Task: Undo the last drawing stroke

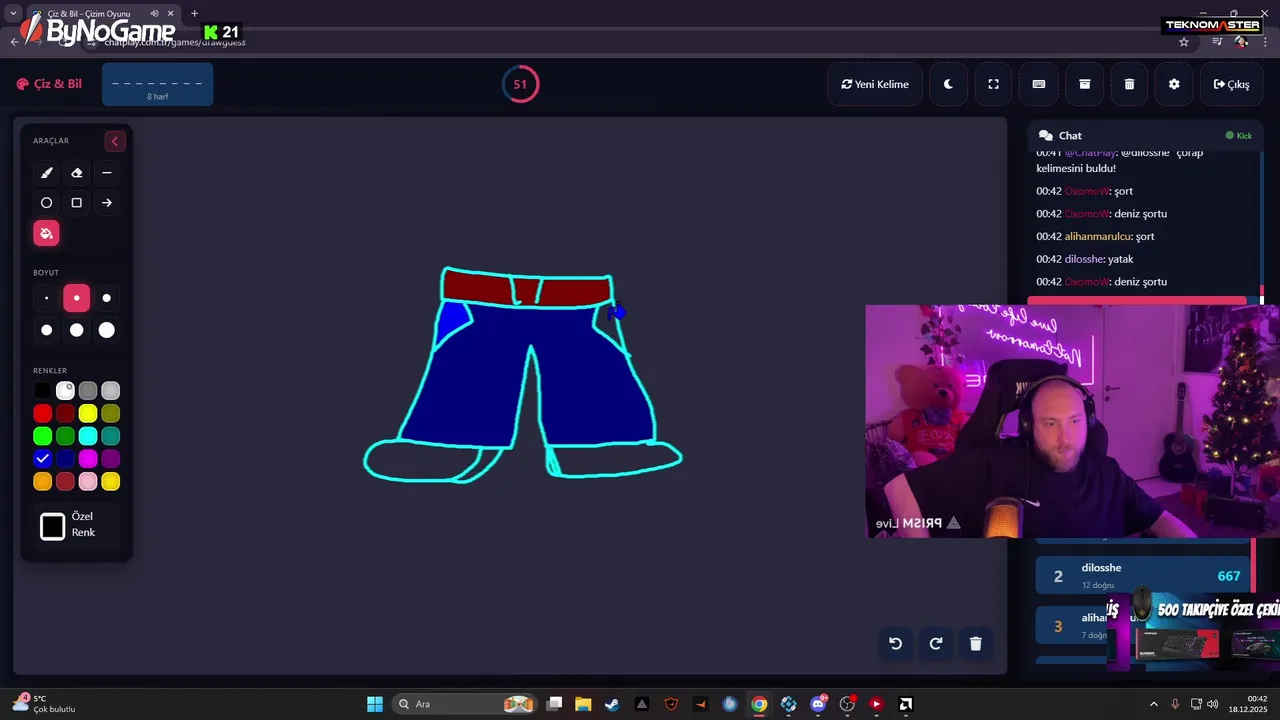Action: (x=896, y=643)
